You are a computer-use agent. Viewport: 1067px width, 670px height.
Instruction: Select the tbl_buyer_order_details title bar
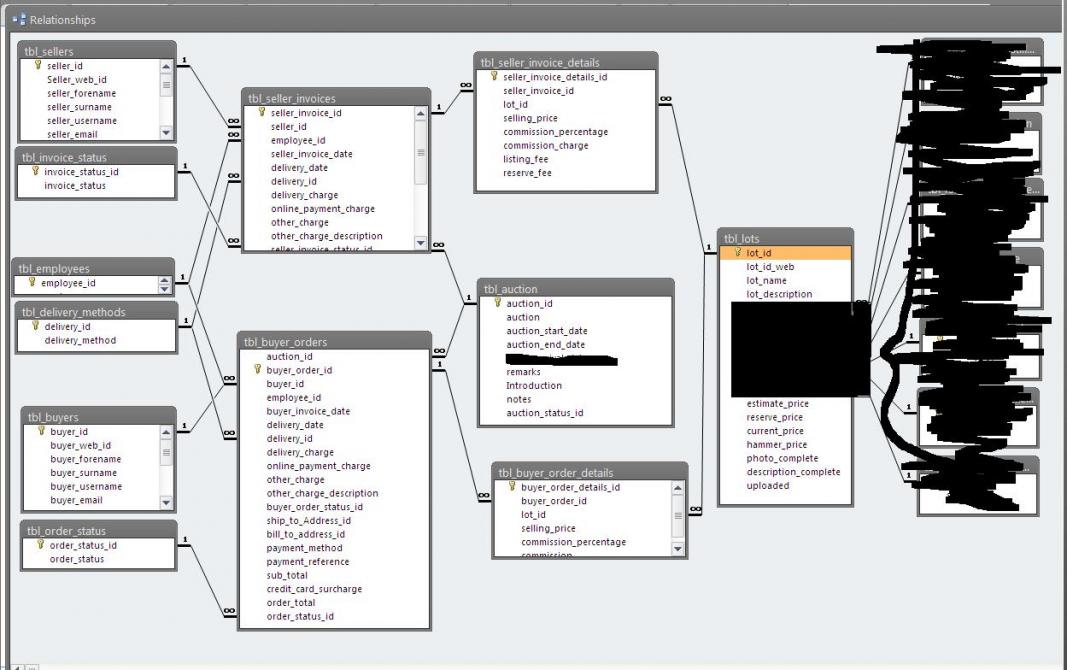(x=590, y=472)
